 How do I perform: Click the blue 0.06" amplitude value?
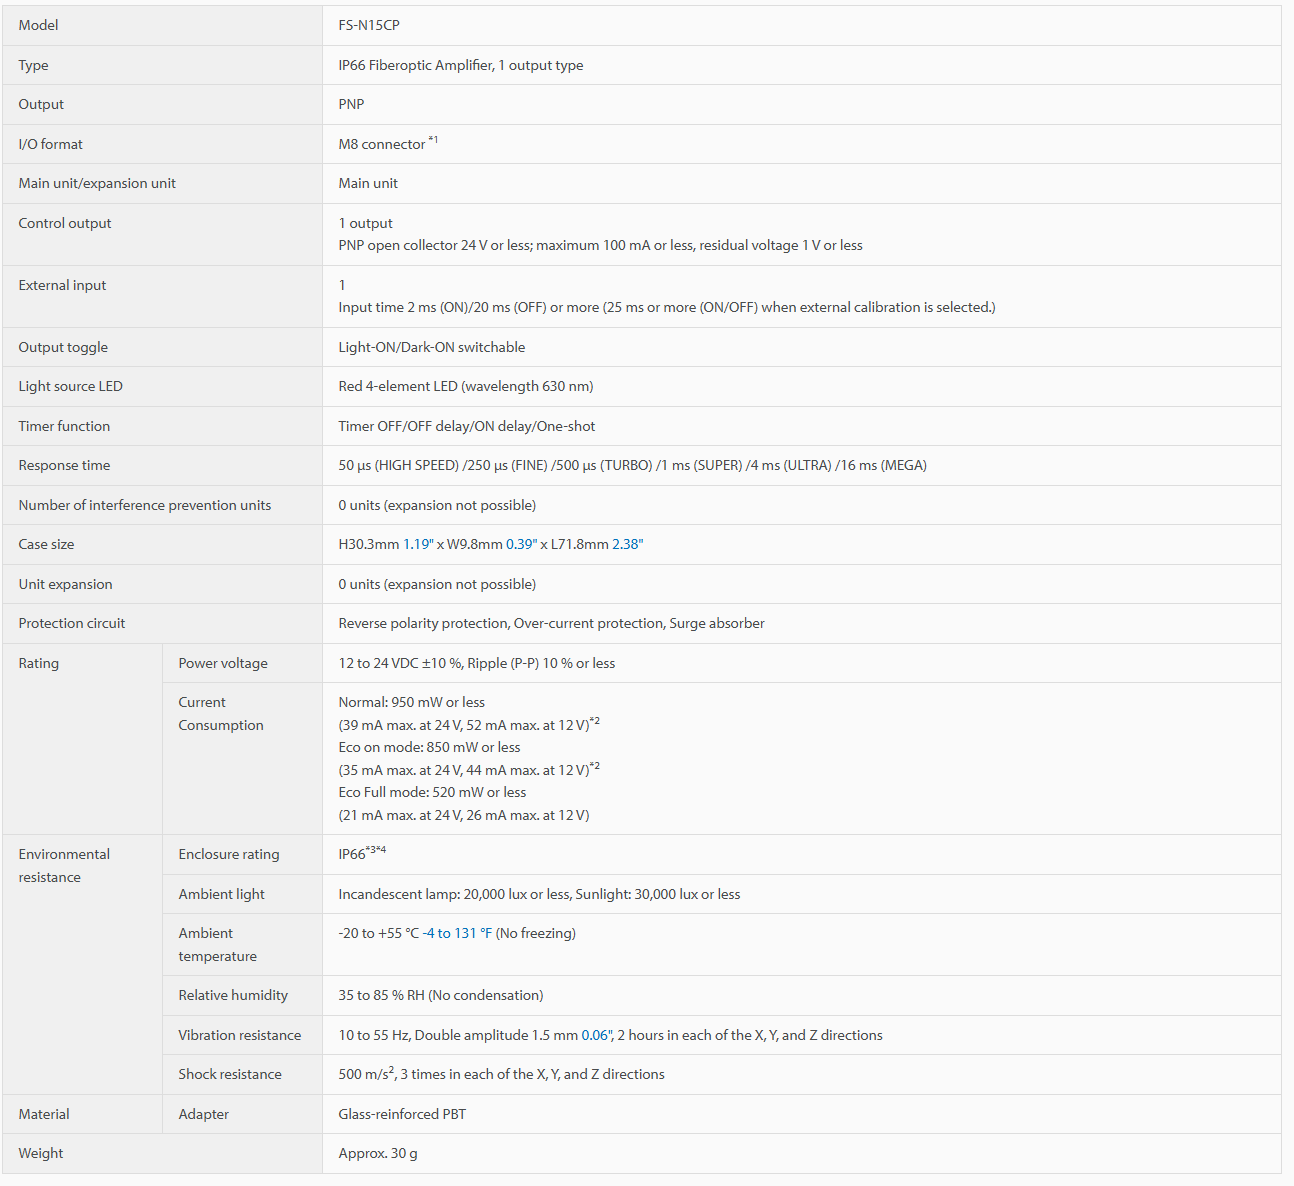[597, 1035]
